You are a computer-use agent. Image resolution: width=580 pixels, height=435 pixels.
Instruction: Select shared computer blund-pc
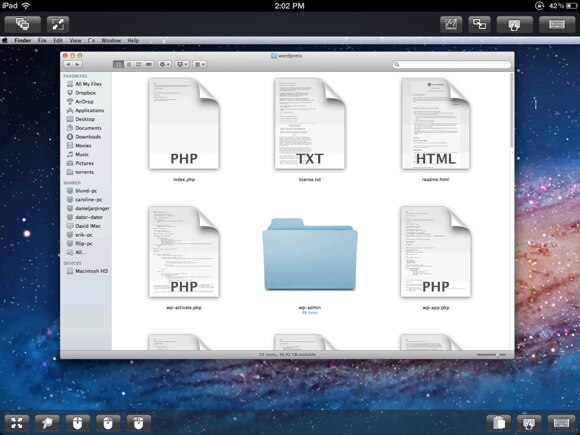point(86,191)
